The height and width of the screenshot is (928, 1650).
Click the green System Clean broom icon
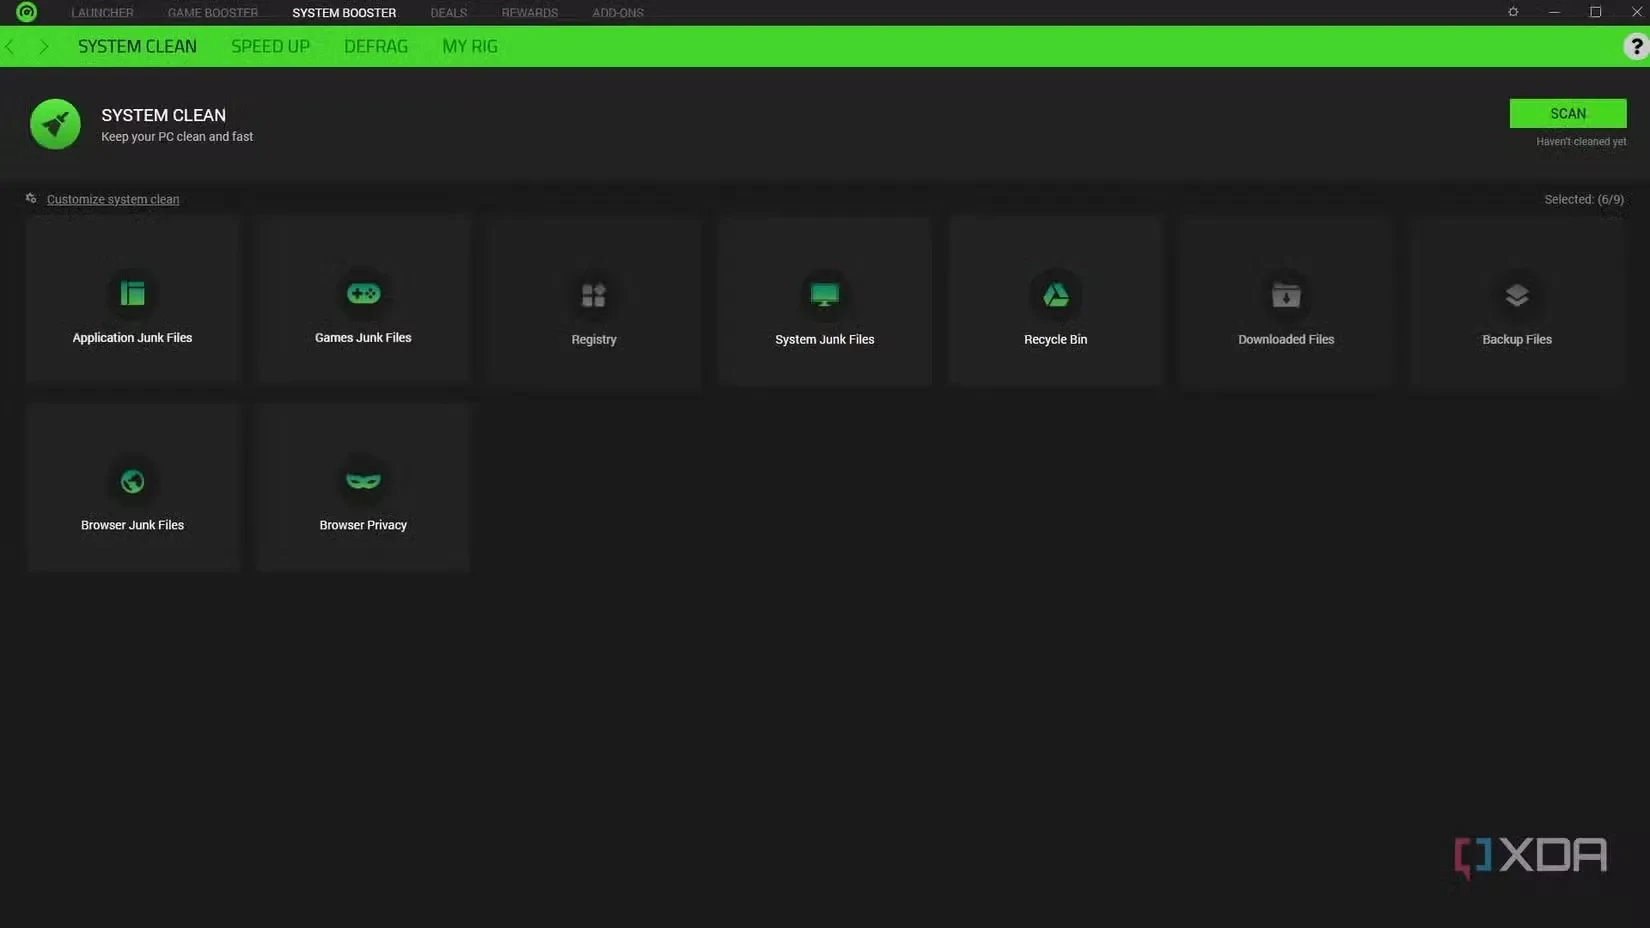coord(55,124)
